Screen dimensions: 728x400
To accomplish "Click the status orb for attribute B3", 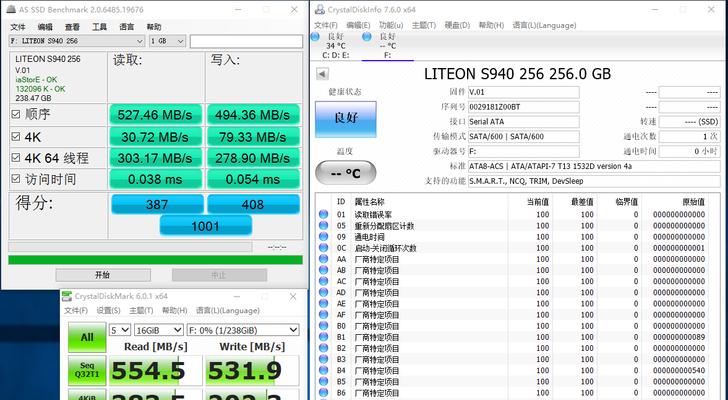I will (324, 359).
